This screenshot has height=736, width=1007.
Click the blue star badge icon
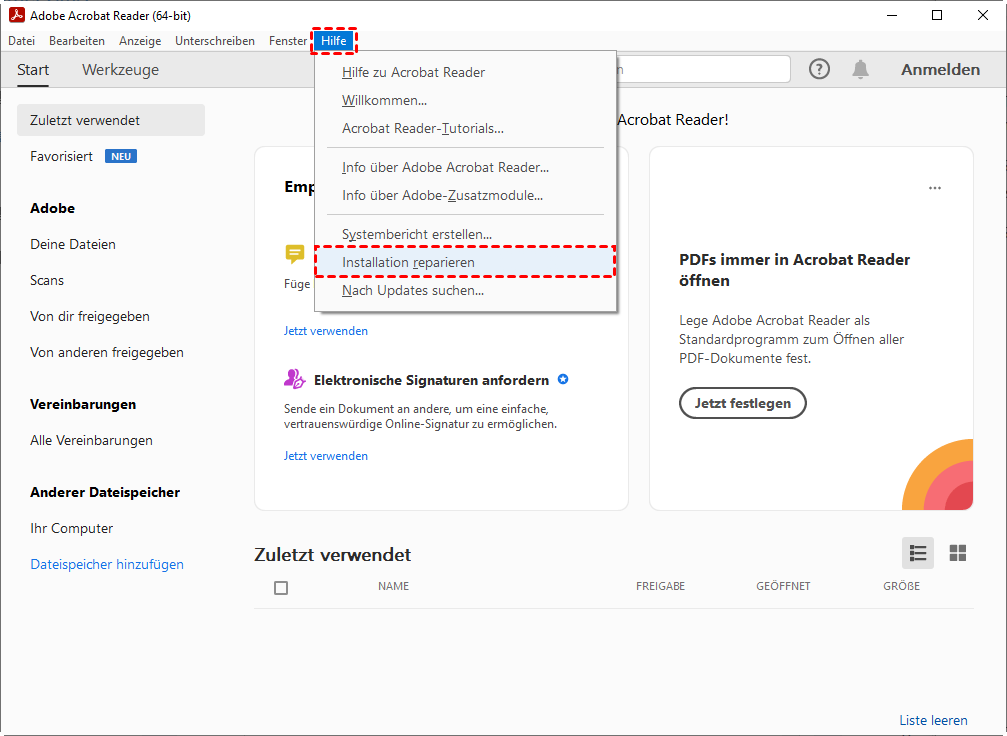coord(563,380)
